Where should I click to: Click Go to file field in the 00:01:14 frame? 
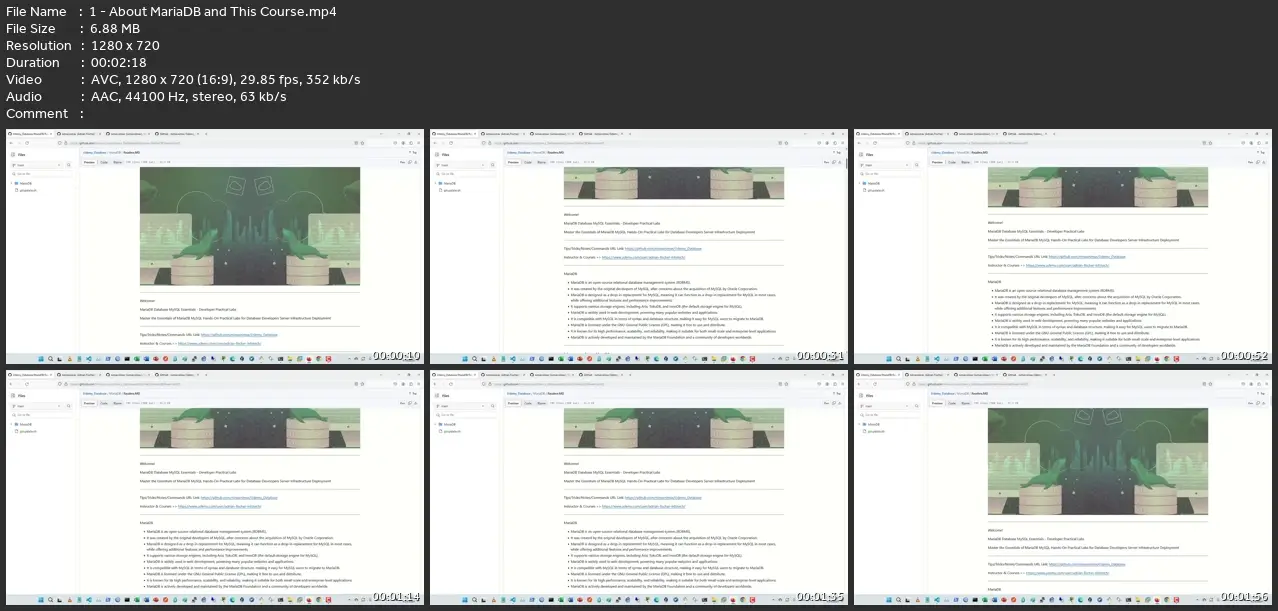click(x=42, y=415)
